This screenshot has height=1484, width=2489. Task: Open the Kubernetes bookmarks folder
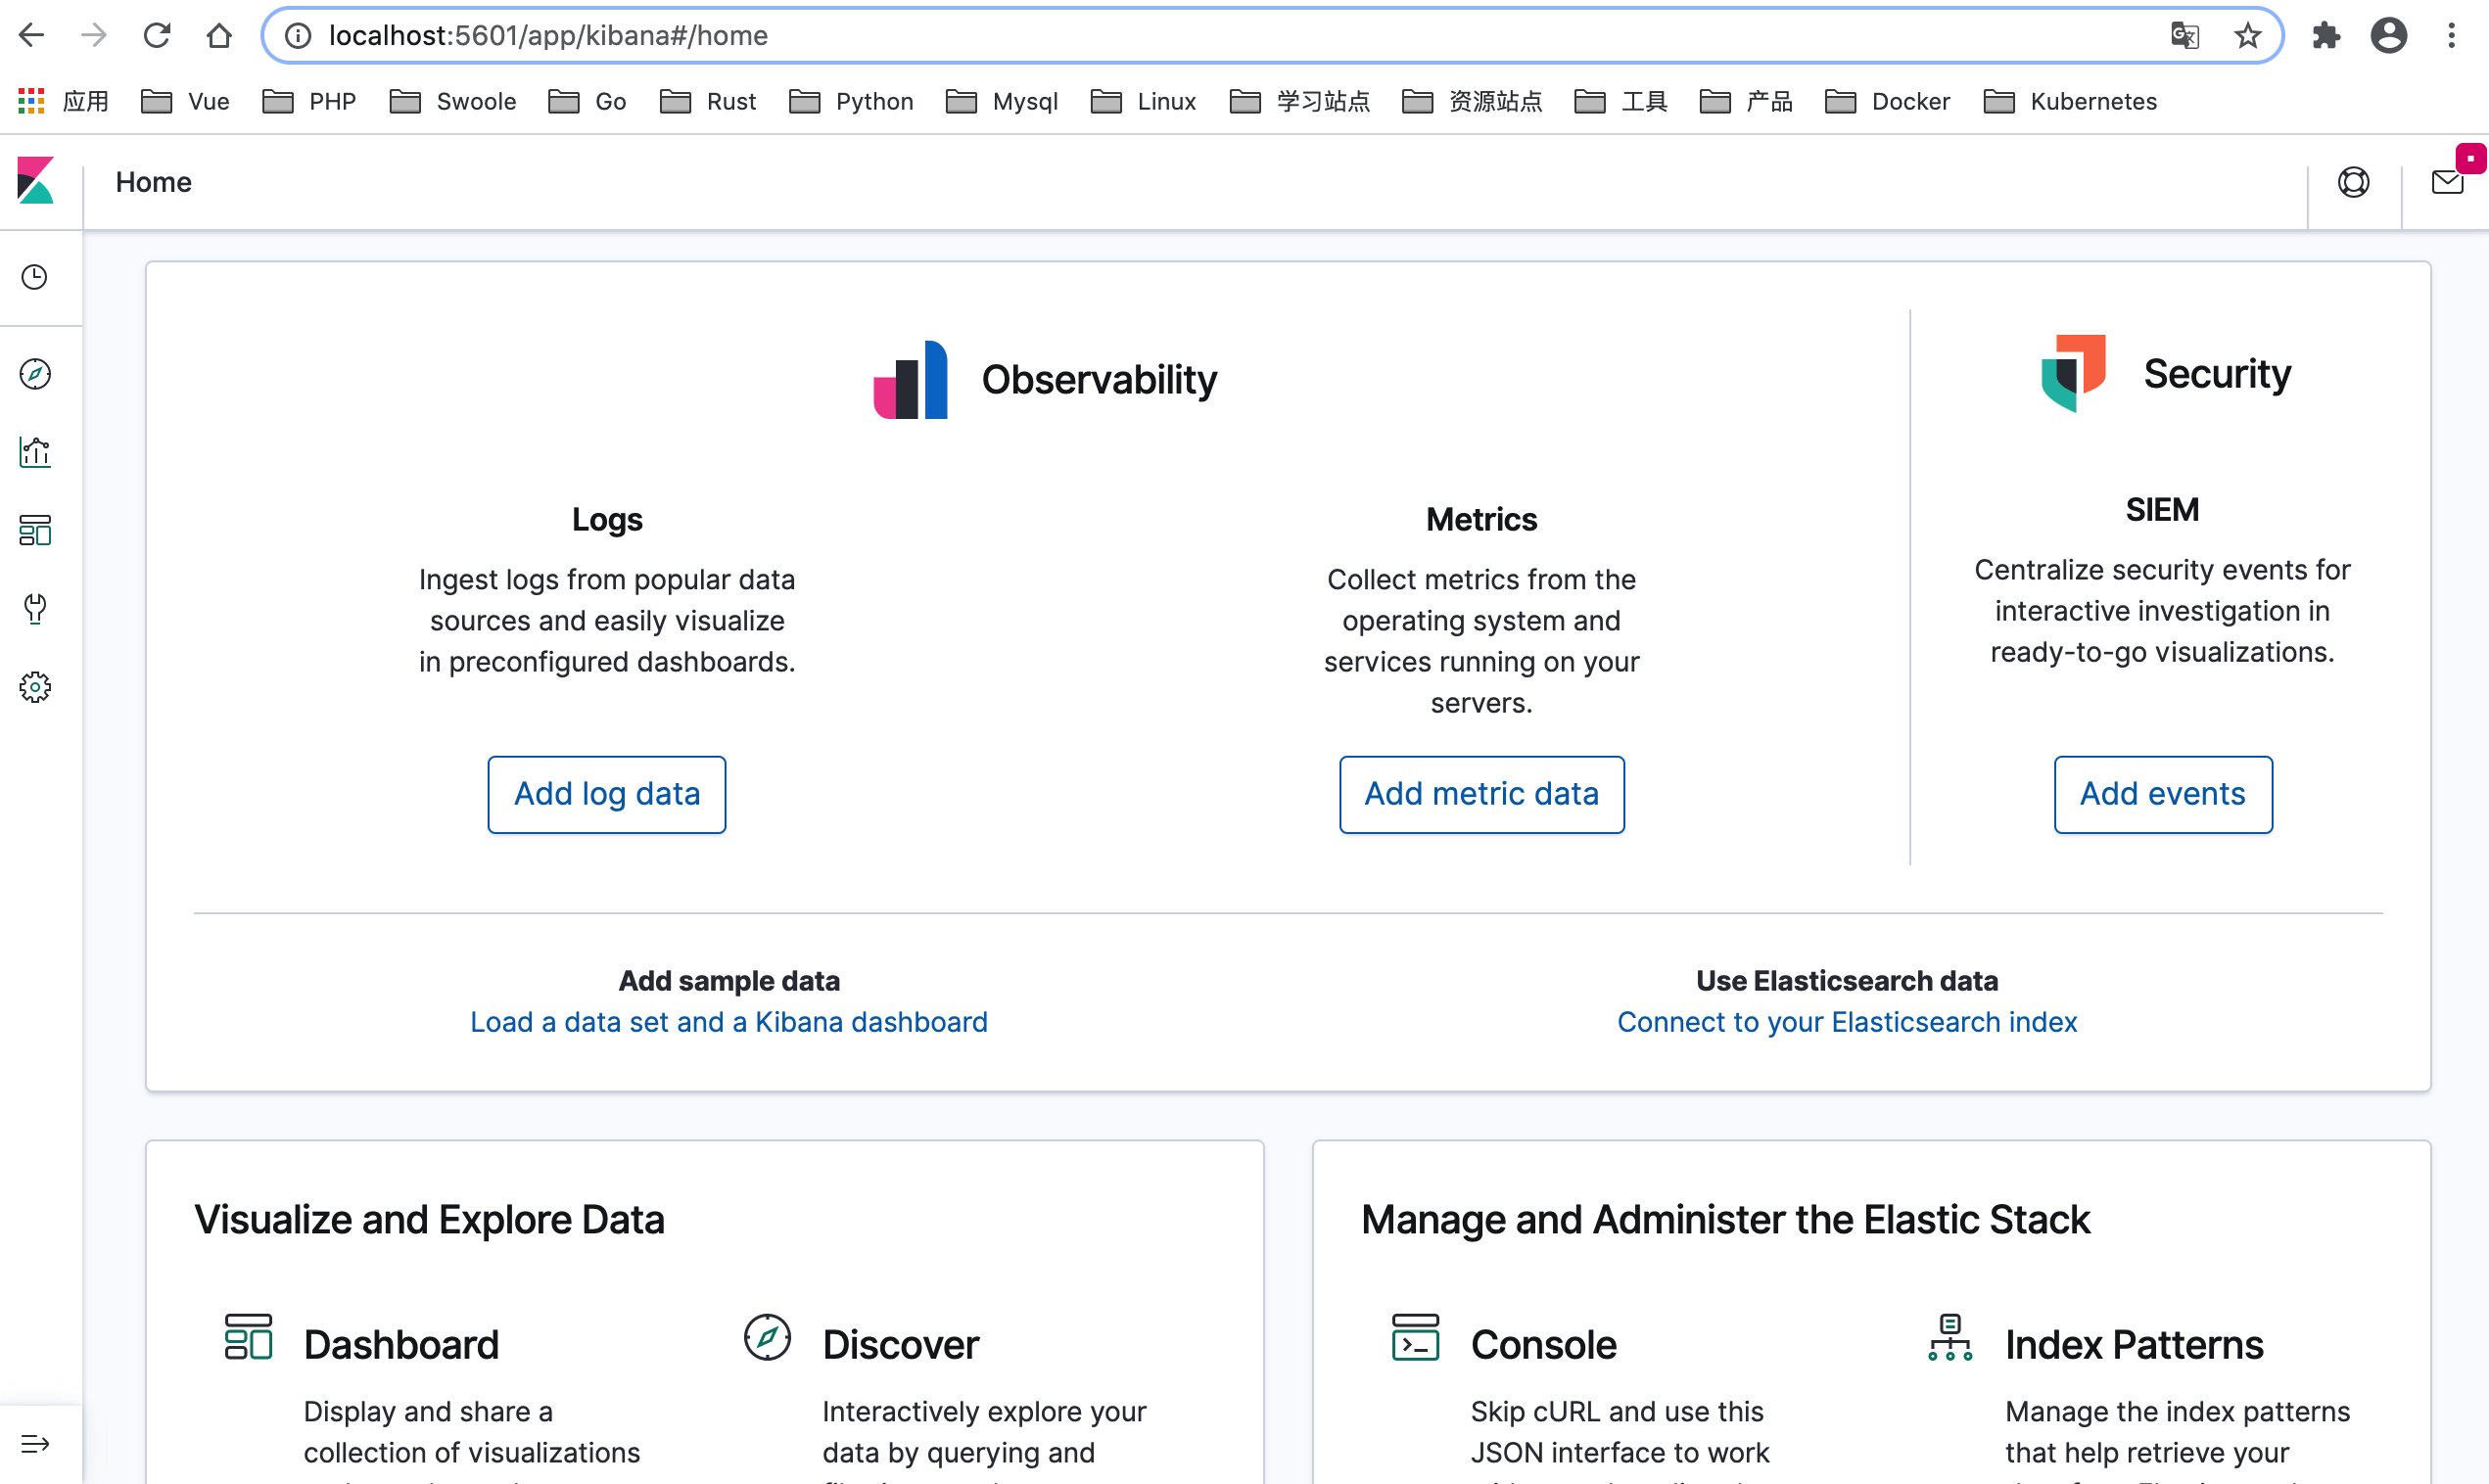click(x=2070, y=101)
